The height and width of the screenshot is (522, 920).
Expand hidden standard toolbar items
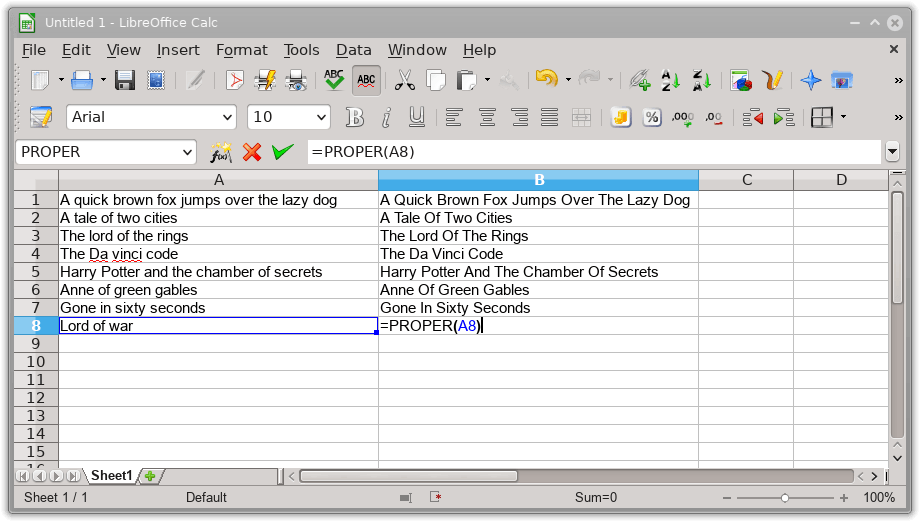tap(898, 80)
